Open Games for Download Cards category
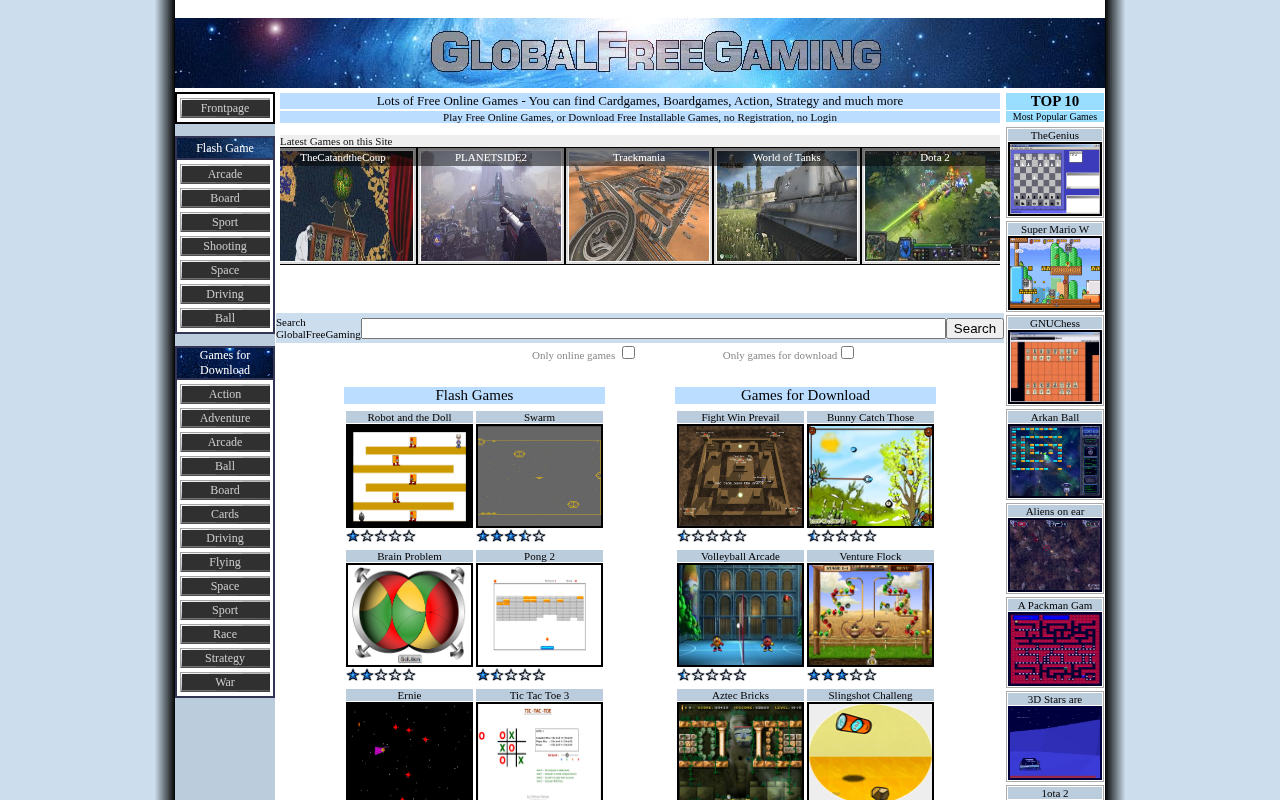The width and height of the screenshot is (1280, 800). coord(225,514)
